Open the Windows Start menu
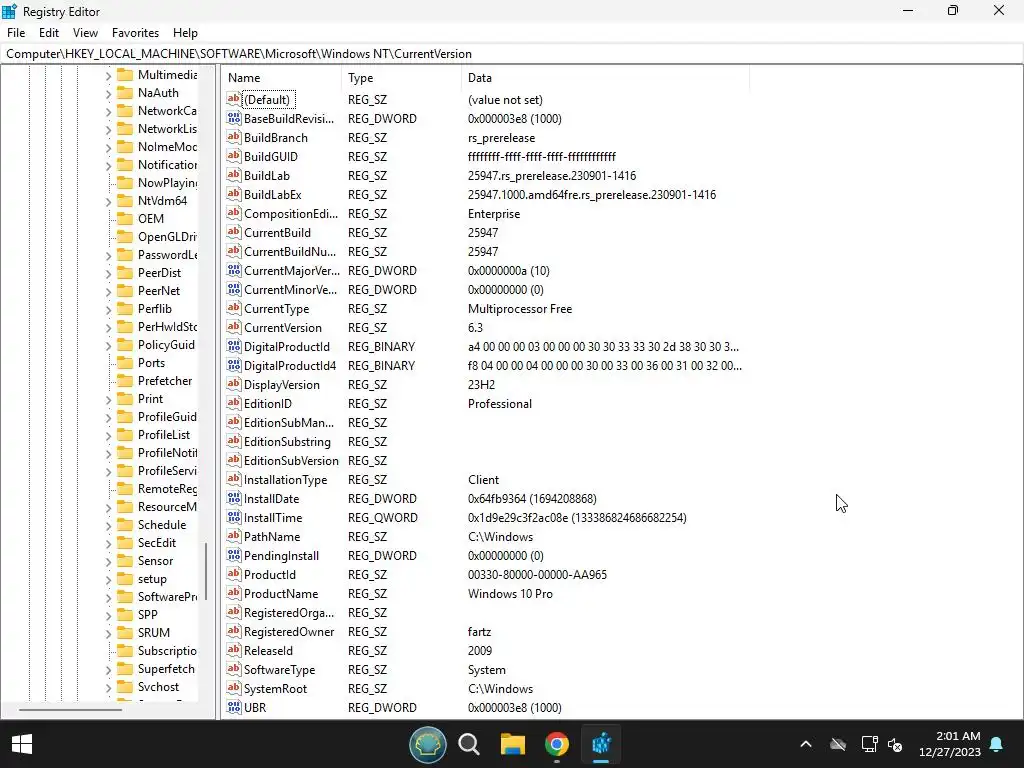Image resolution: width=1024 pixels, height=768 pixels. point(22,744)
